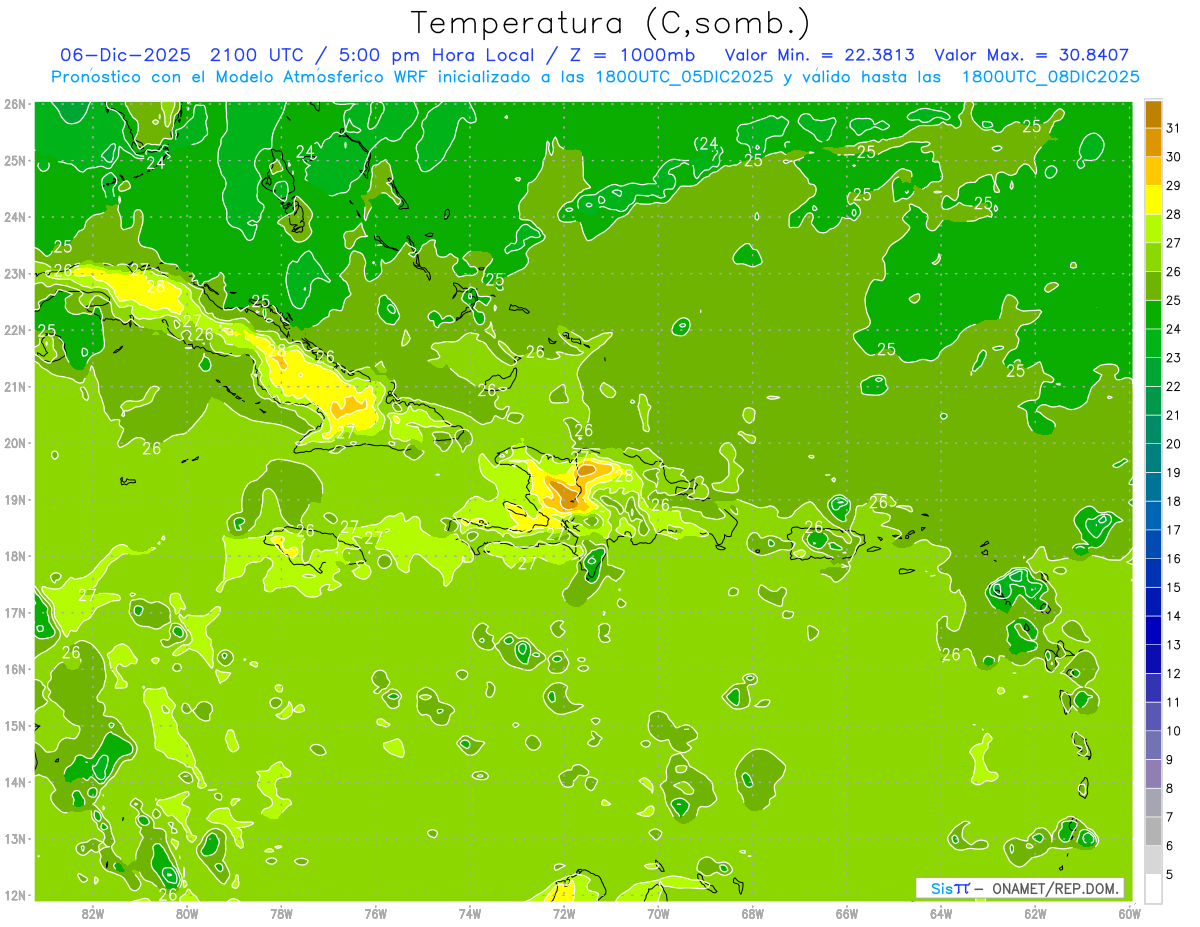Click the color scale label '31'

[x=1174, y=128]
